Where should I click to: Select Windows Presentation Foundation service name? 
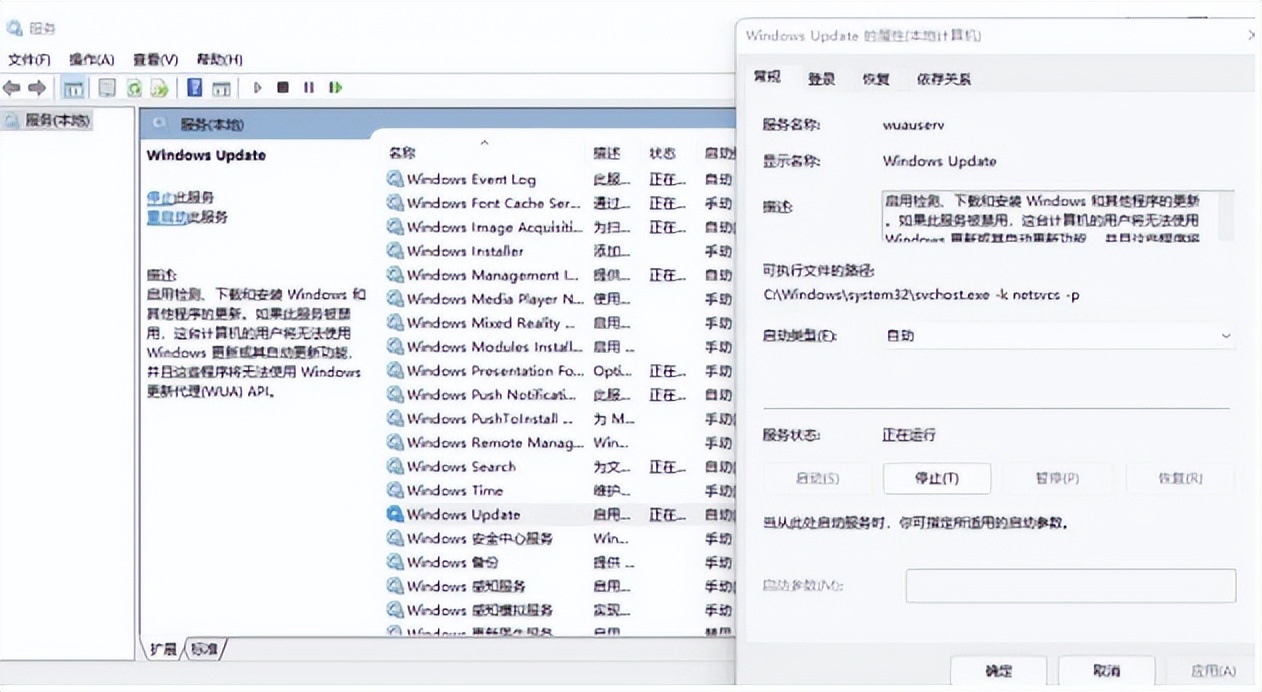point(495,371)
